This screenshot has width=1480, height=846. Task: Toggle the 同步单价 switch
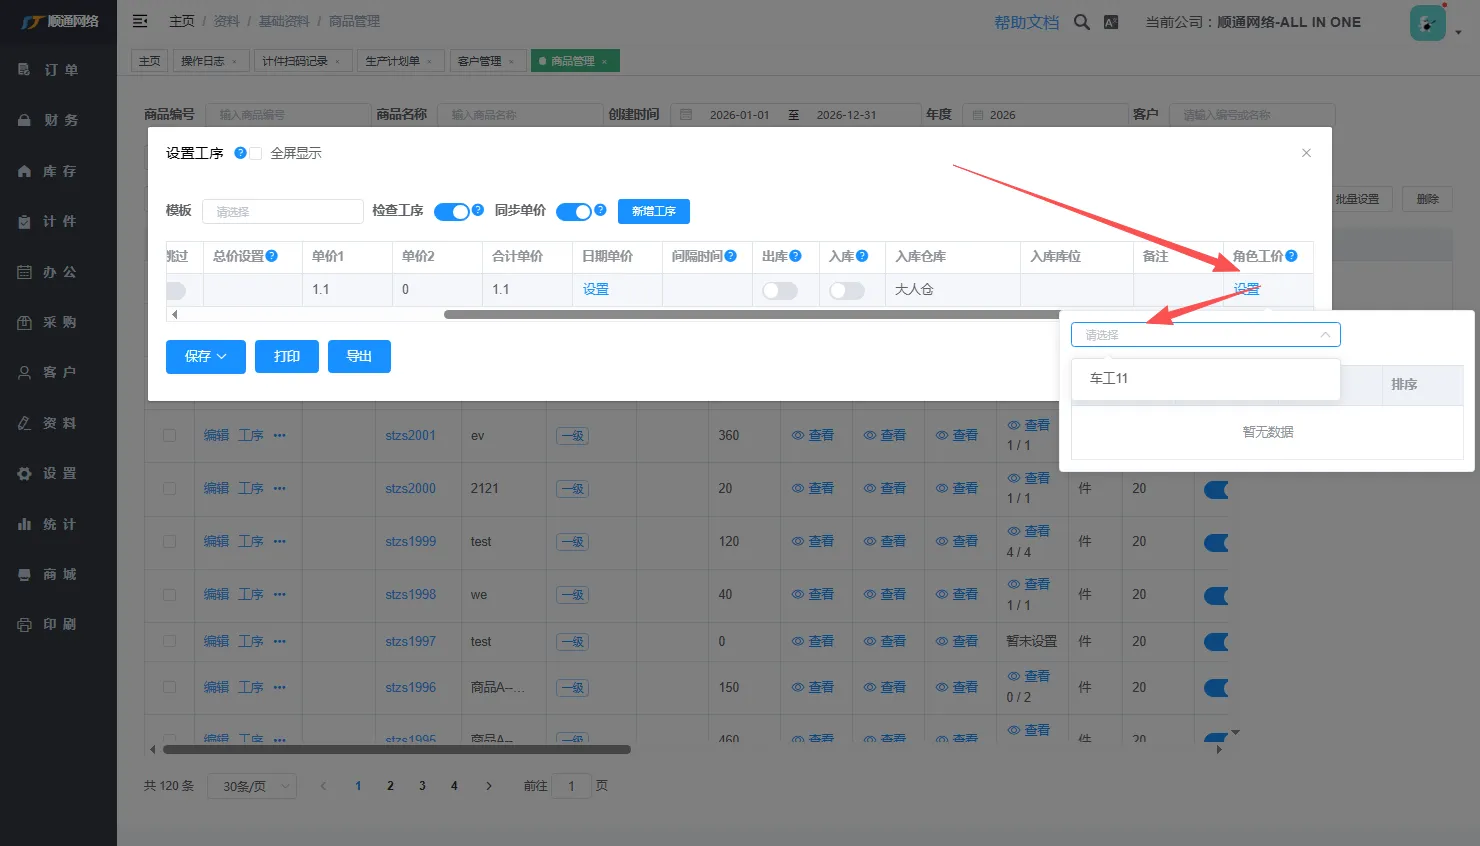point(574,211)
